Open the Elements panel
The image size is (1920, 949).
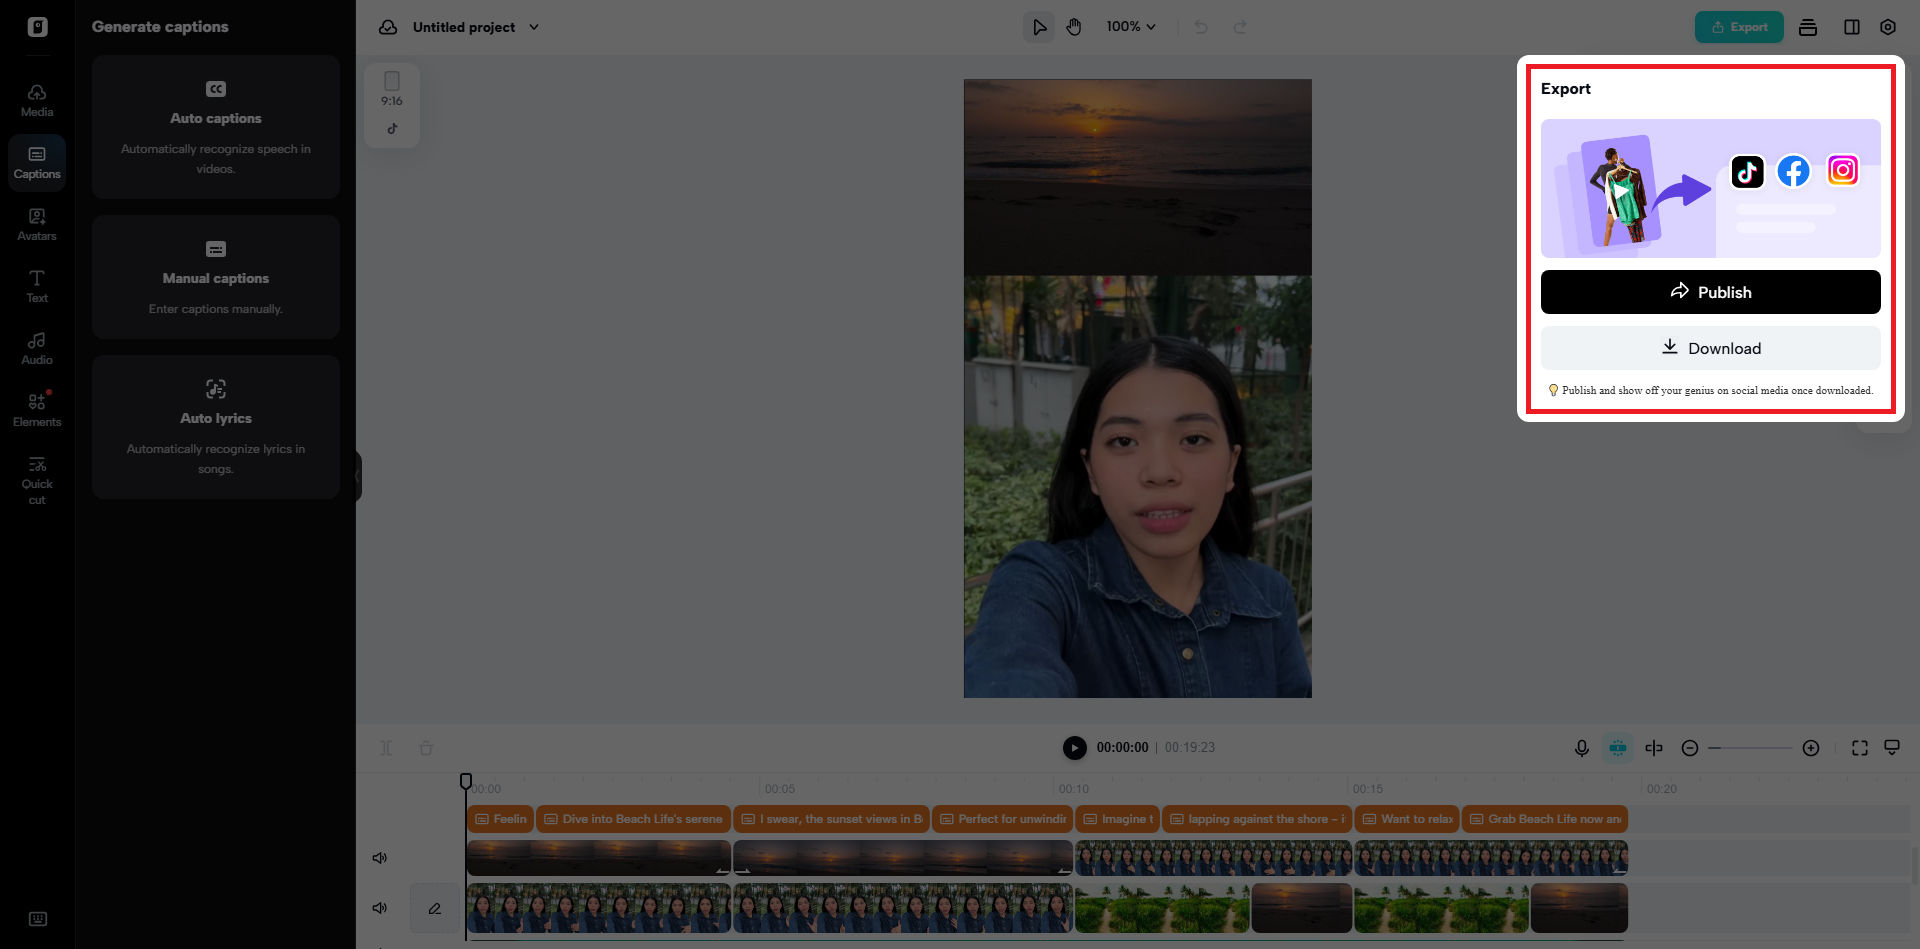point(36,408)
